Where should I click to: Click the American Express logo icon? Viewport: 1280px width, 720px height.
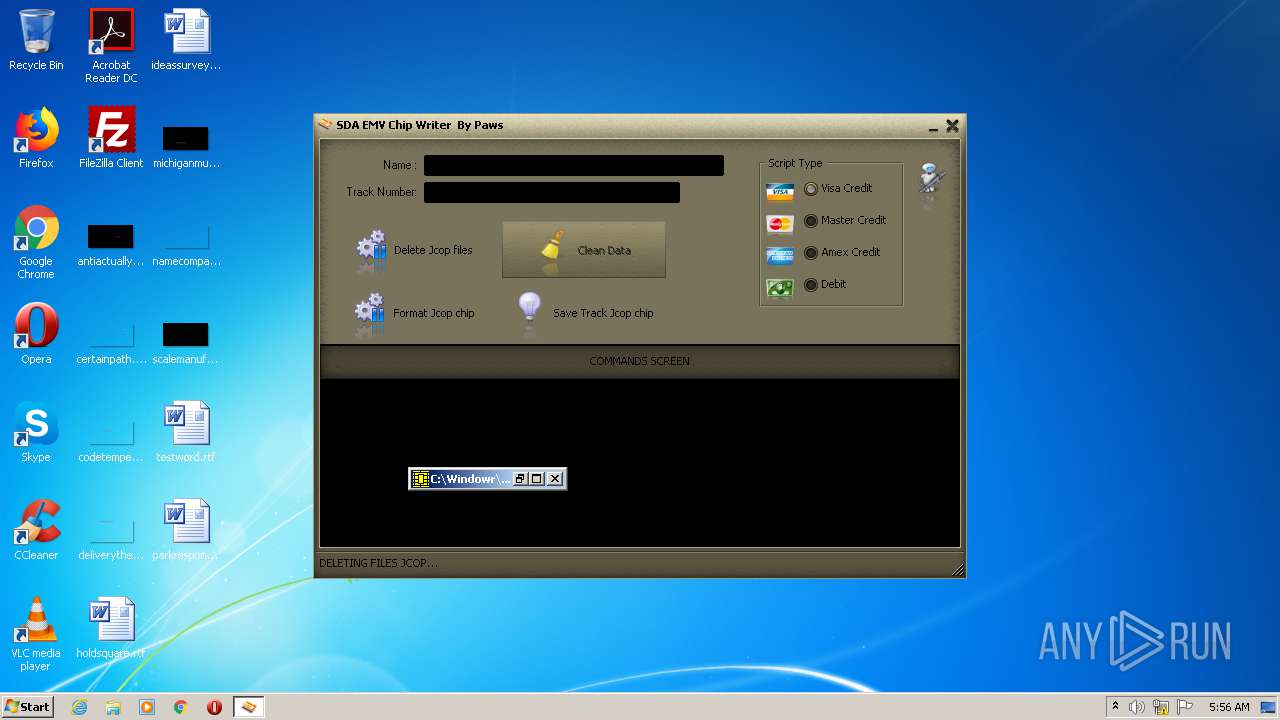pos(780,255)
